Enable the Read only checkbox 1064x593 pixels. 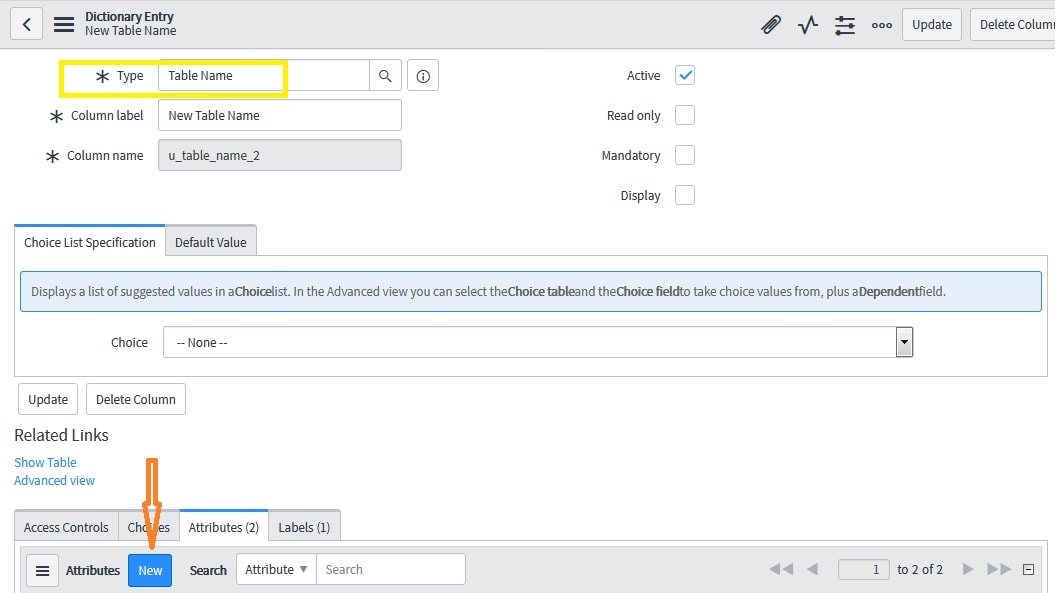tap(685, 116)
